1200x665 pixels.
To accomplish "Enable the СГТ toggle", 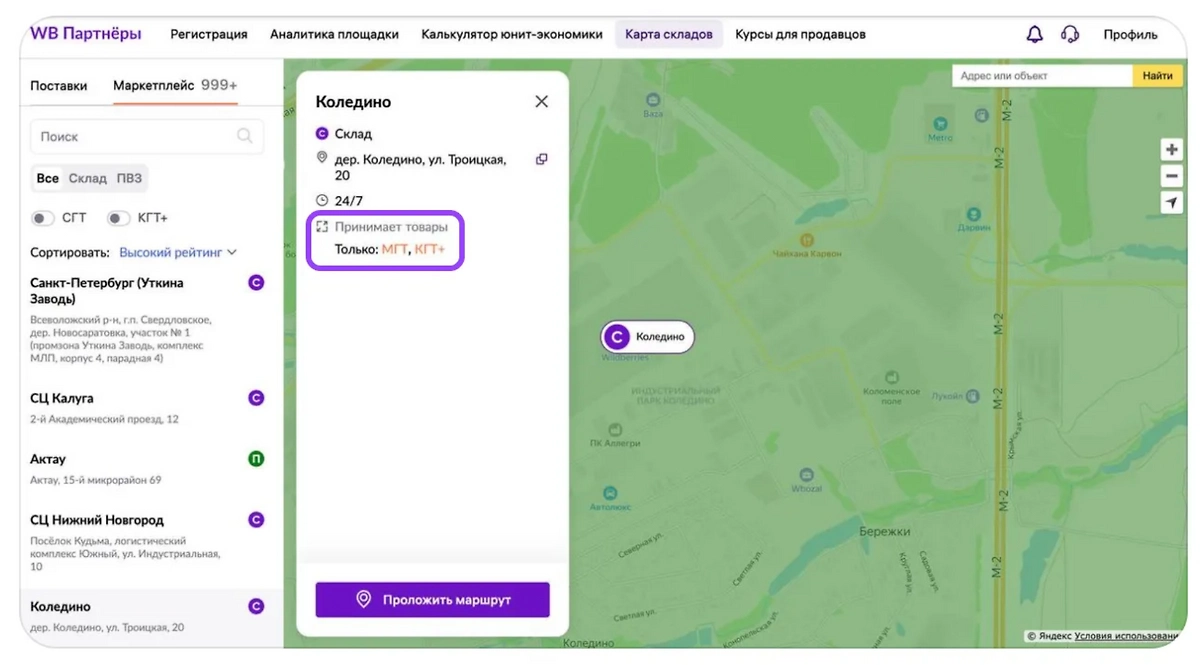I will pos(43,218).
